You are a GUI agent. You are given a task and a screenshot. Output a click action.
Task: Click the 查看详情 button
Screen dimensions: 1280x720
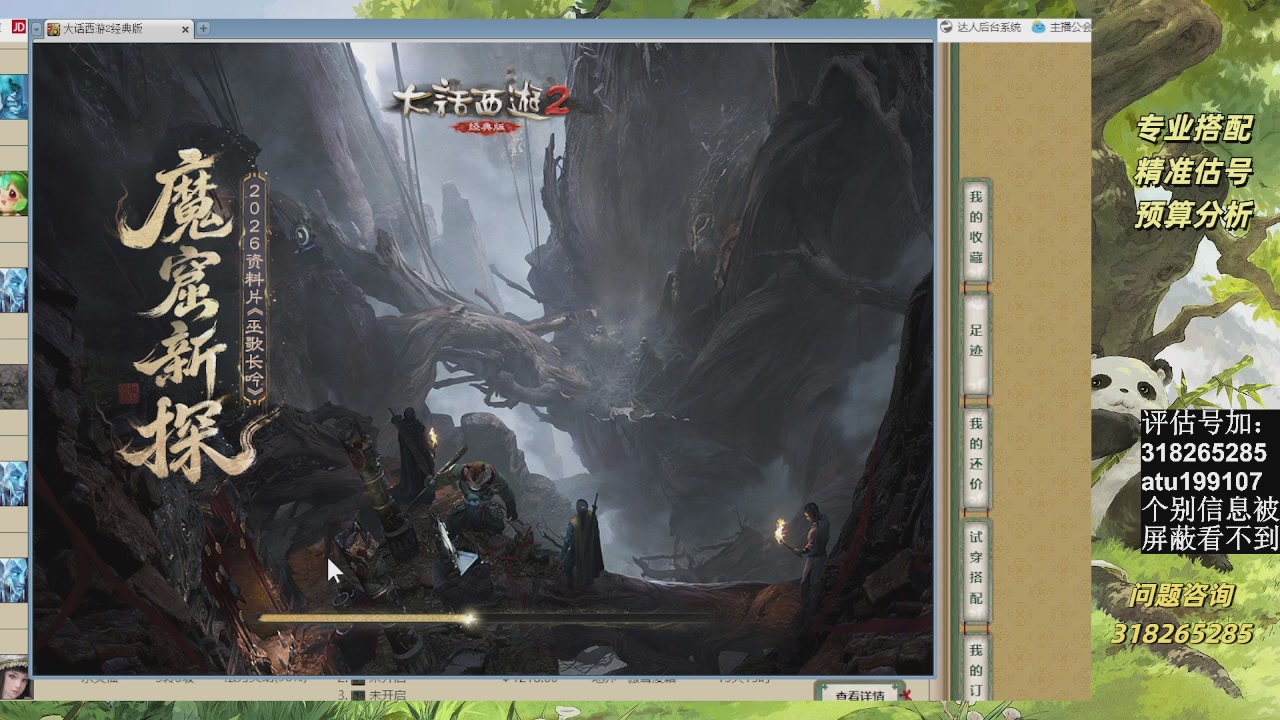859,695
